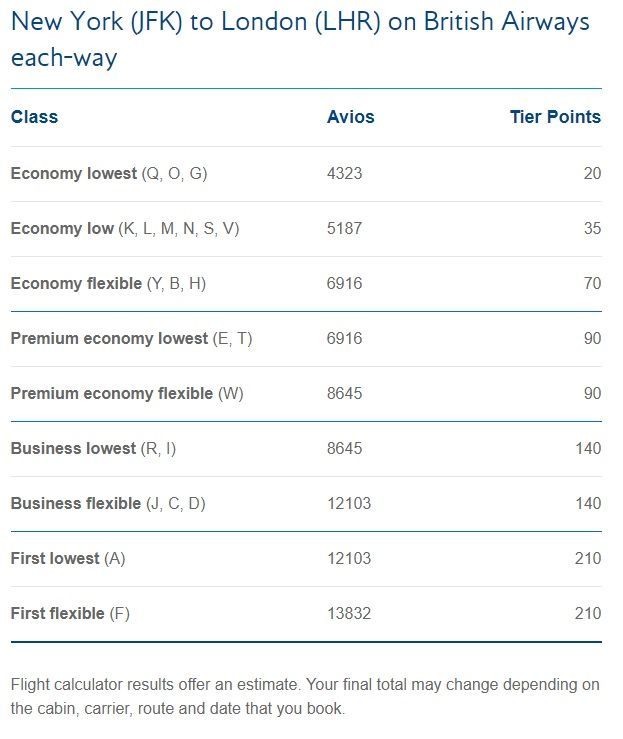Click the First lowest (A) row label
Screen dimensions: 623x739
(68, 558)
